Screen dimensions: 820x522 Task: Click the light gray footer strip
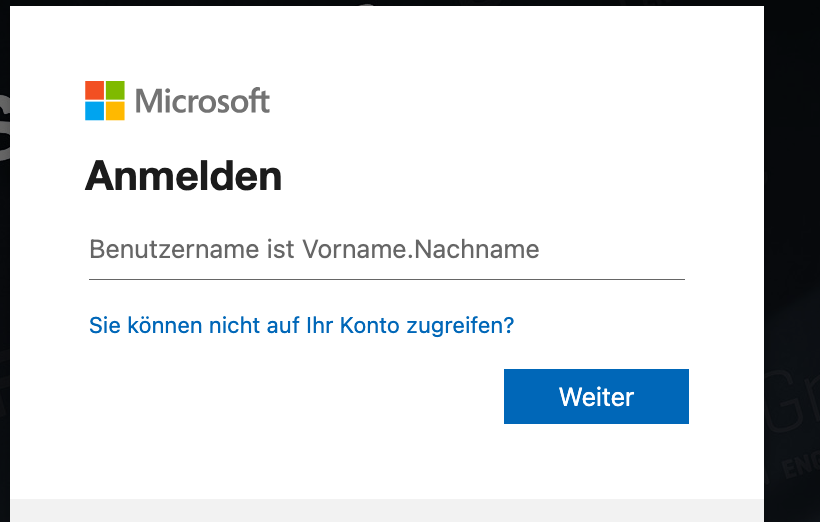(386, 510)
